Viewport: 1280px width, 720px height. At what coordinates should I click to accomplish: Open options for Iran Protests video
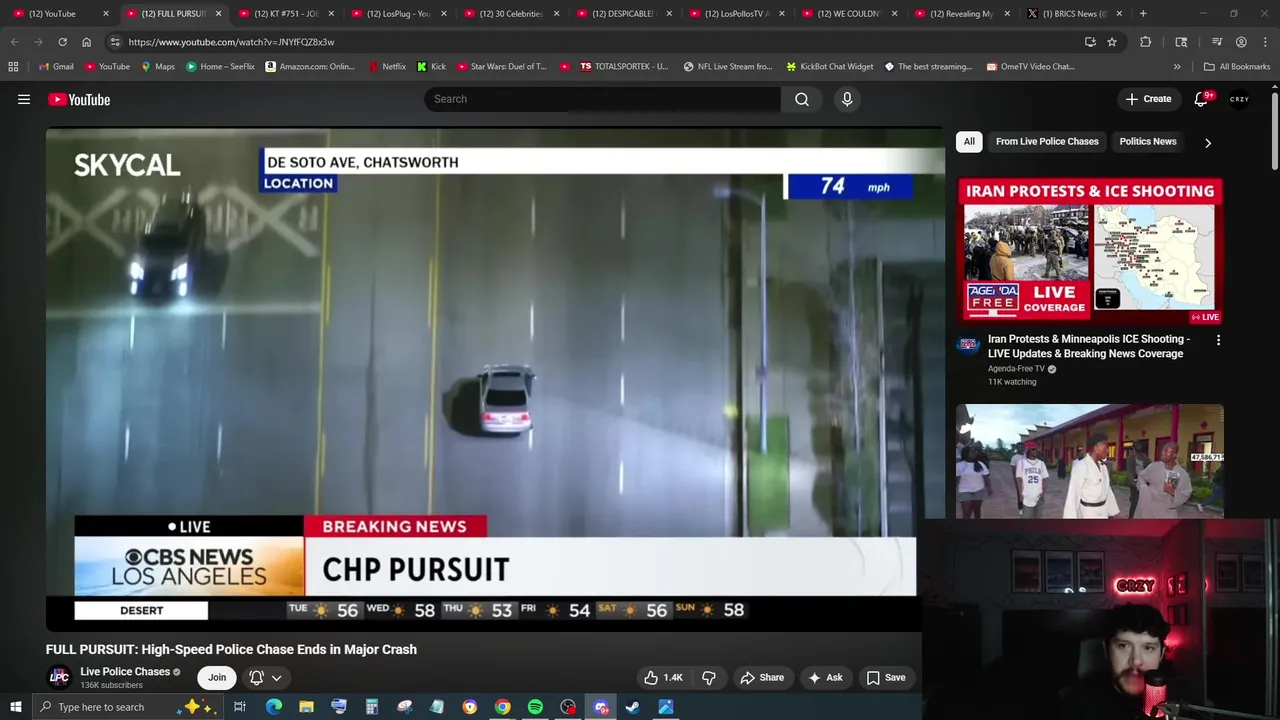coord(1218,341)
